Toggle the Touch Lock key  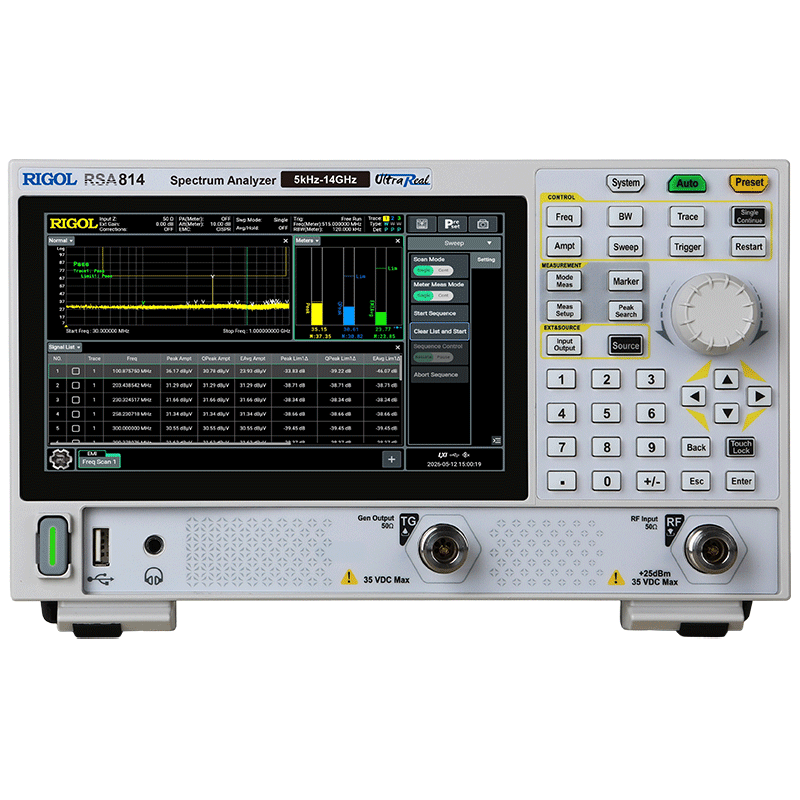pos(741,447)
